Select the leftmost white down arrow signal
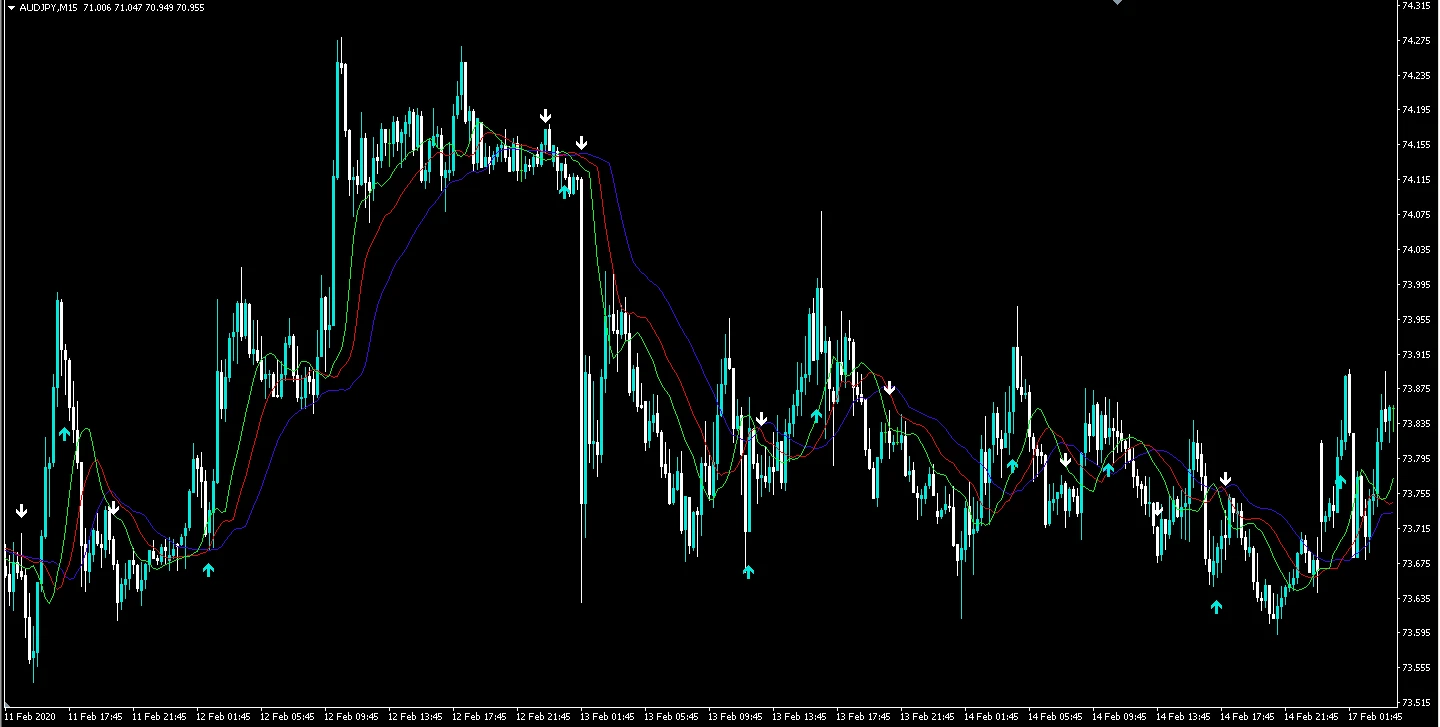1440x727 pixels. coord(22,511)
